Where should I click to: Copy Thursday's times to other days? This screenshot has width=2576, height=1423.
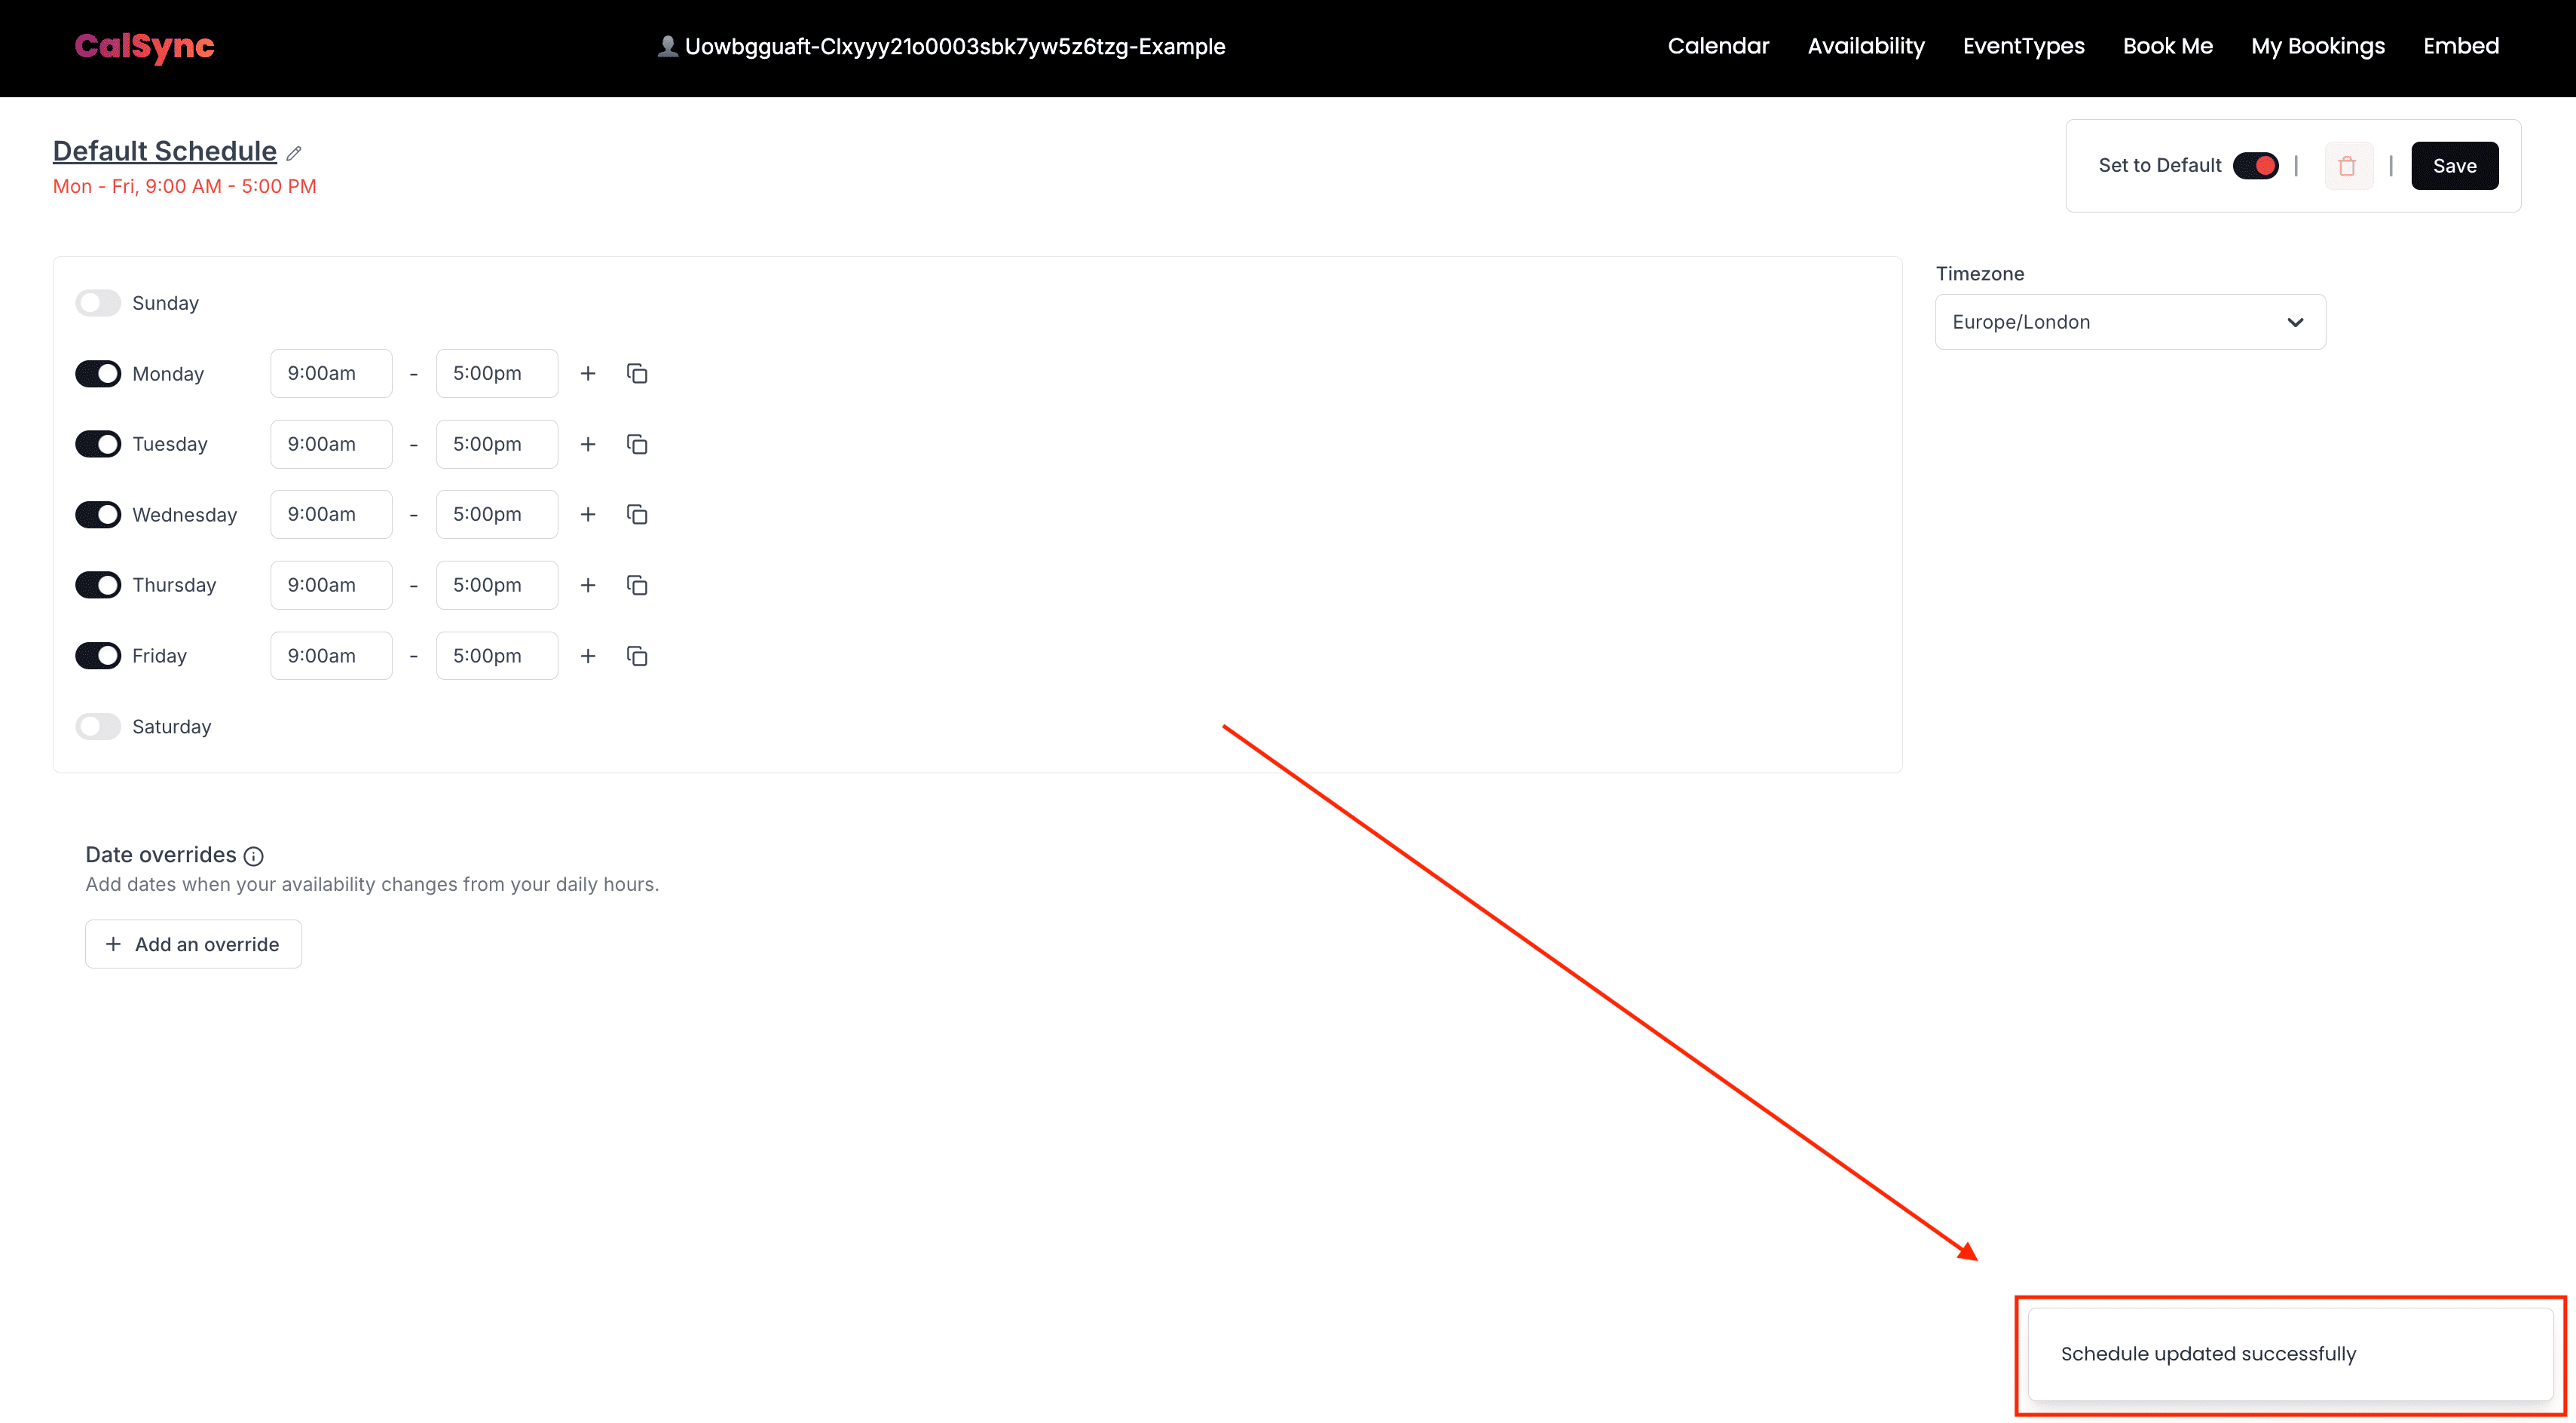pos(637,585)
